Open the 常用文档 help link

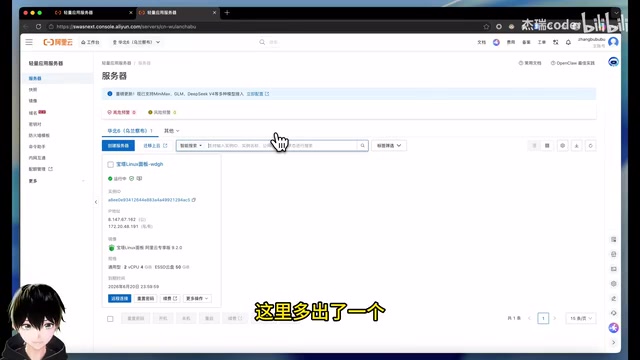pyautogui.click(x=530, y=63)
